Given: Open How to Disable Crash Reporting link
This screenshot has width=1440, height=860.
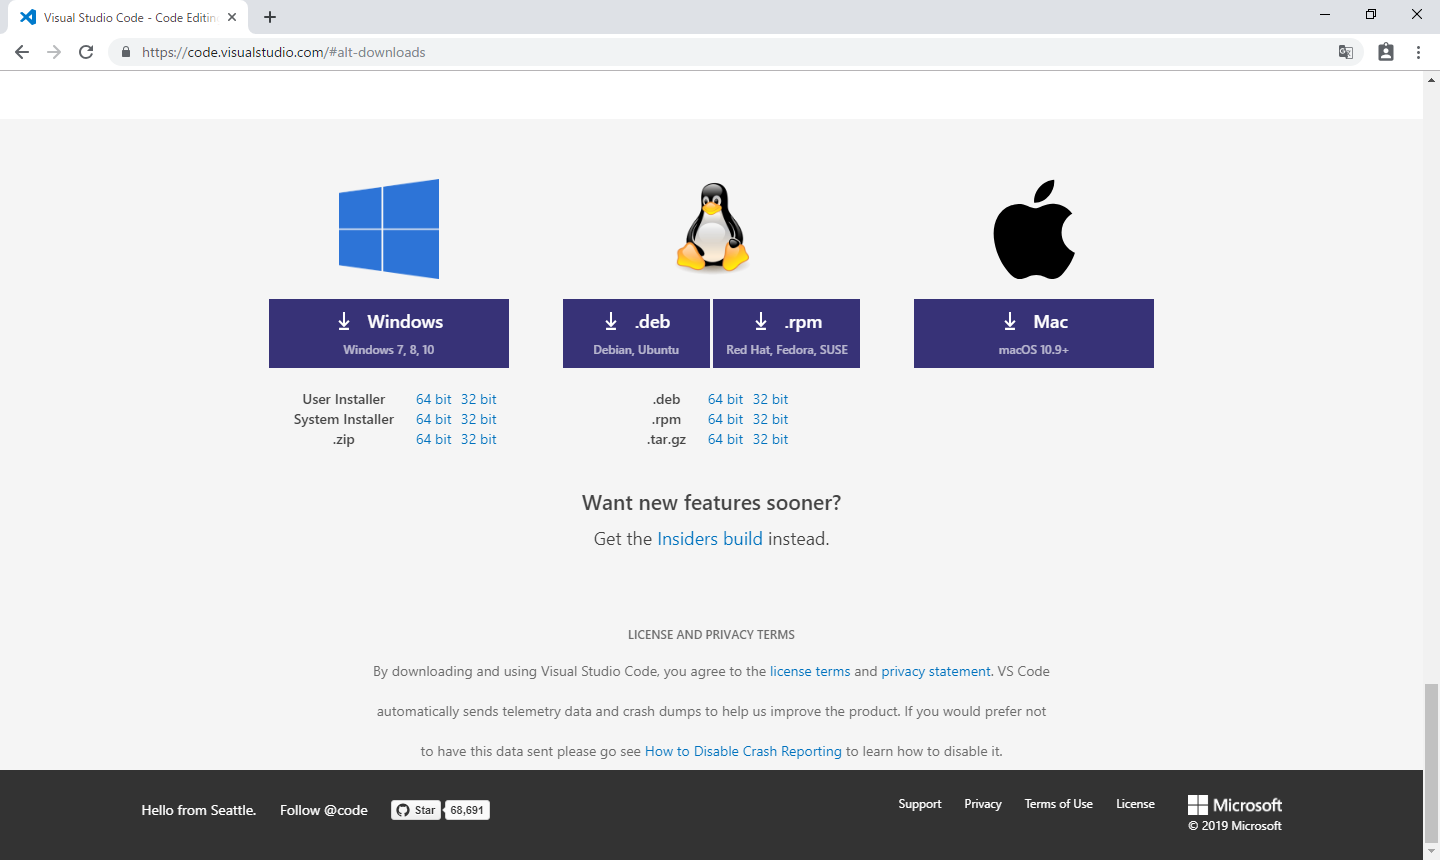Looking at the screenshot, I should point(743,751).
